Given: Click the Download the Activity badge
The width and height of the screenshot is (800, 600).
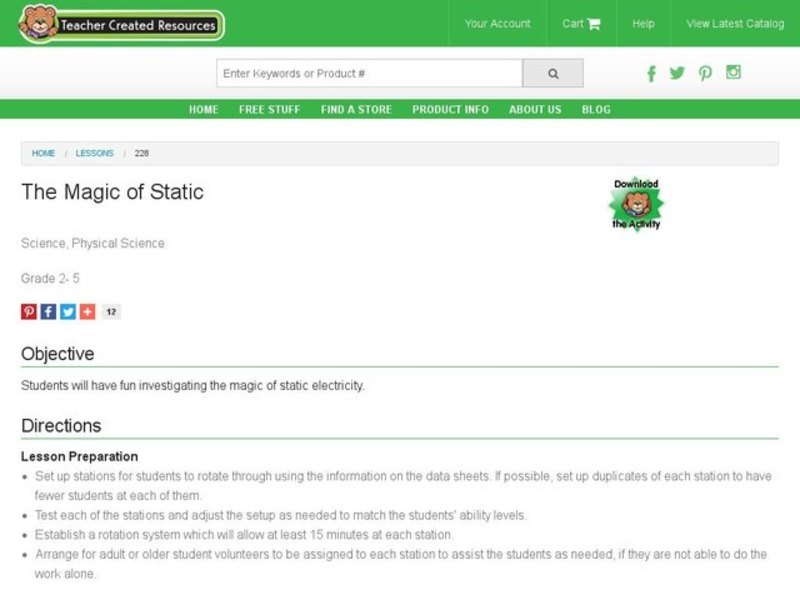Looking at the screenshot, I should [638, 202].
